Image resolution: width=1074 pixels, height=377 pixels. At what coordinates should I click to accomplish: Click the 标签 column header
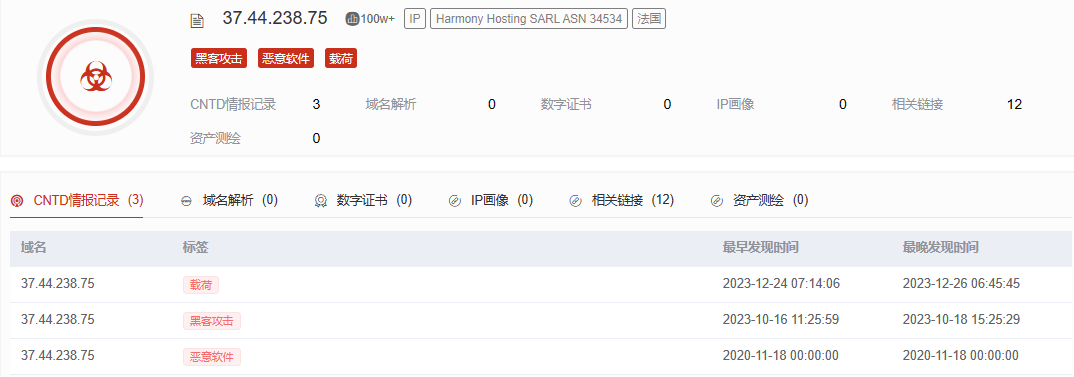tap(195, 247)
